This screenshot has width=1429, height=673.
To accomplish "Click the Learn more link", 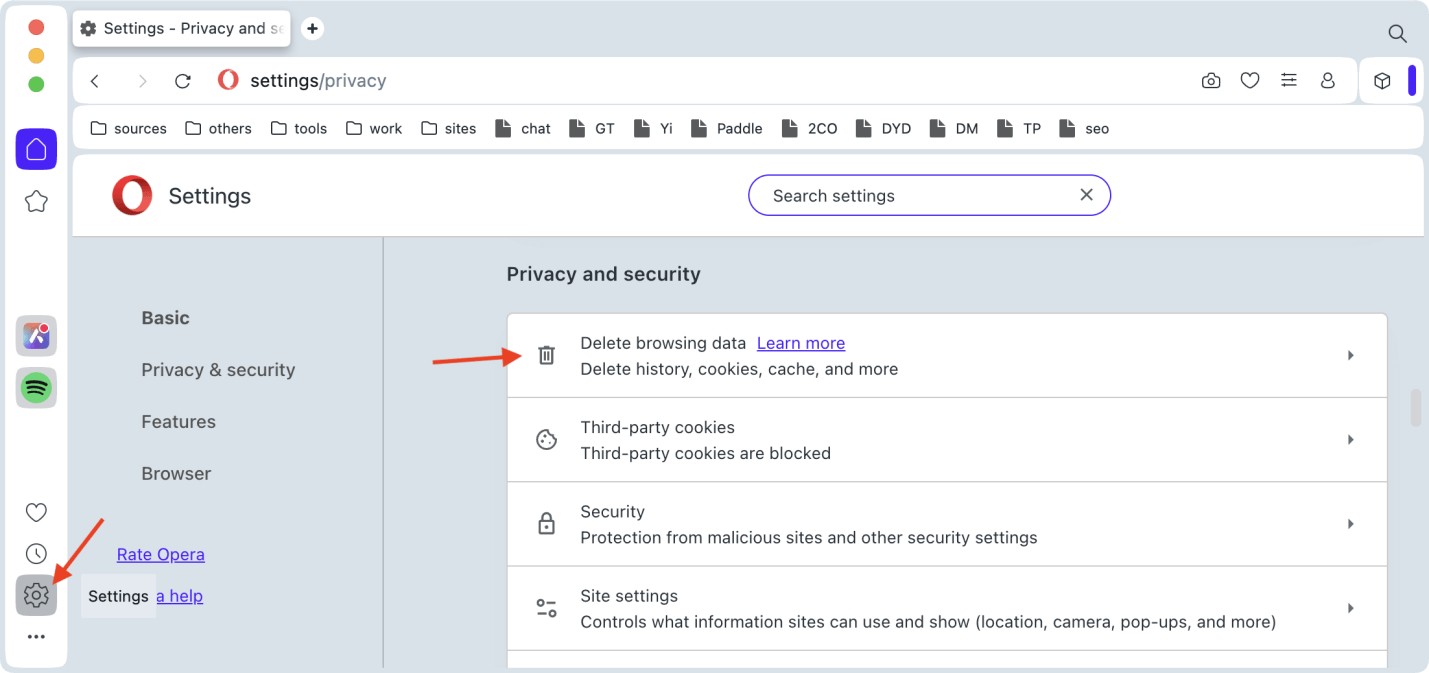I will click(x=800, y=343).
